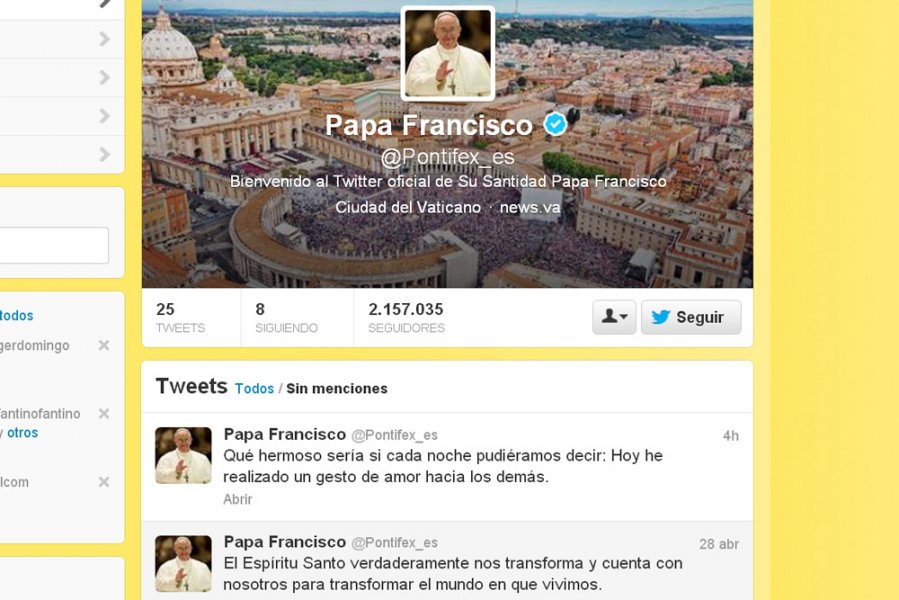
Task: Follow Papa Francisco with the Seguir button
Action: 691,317
